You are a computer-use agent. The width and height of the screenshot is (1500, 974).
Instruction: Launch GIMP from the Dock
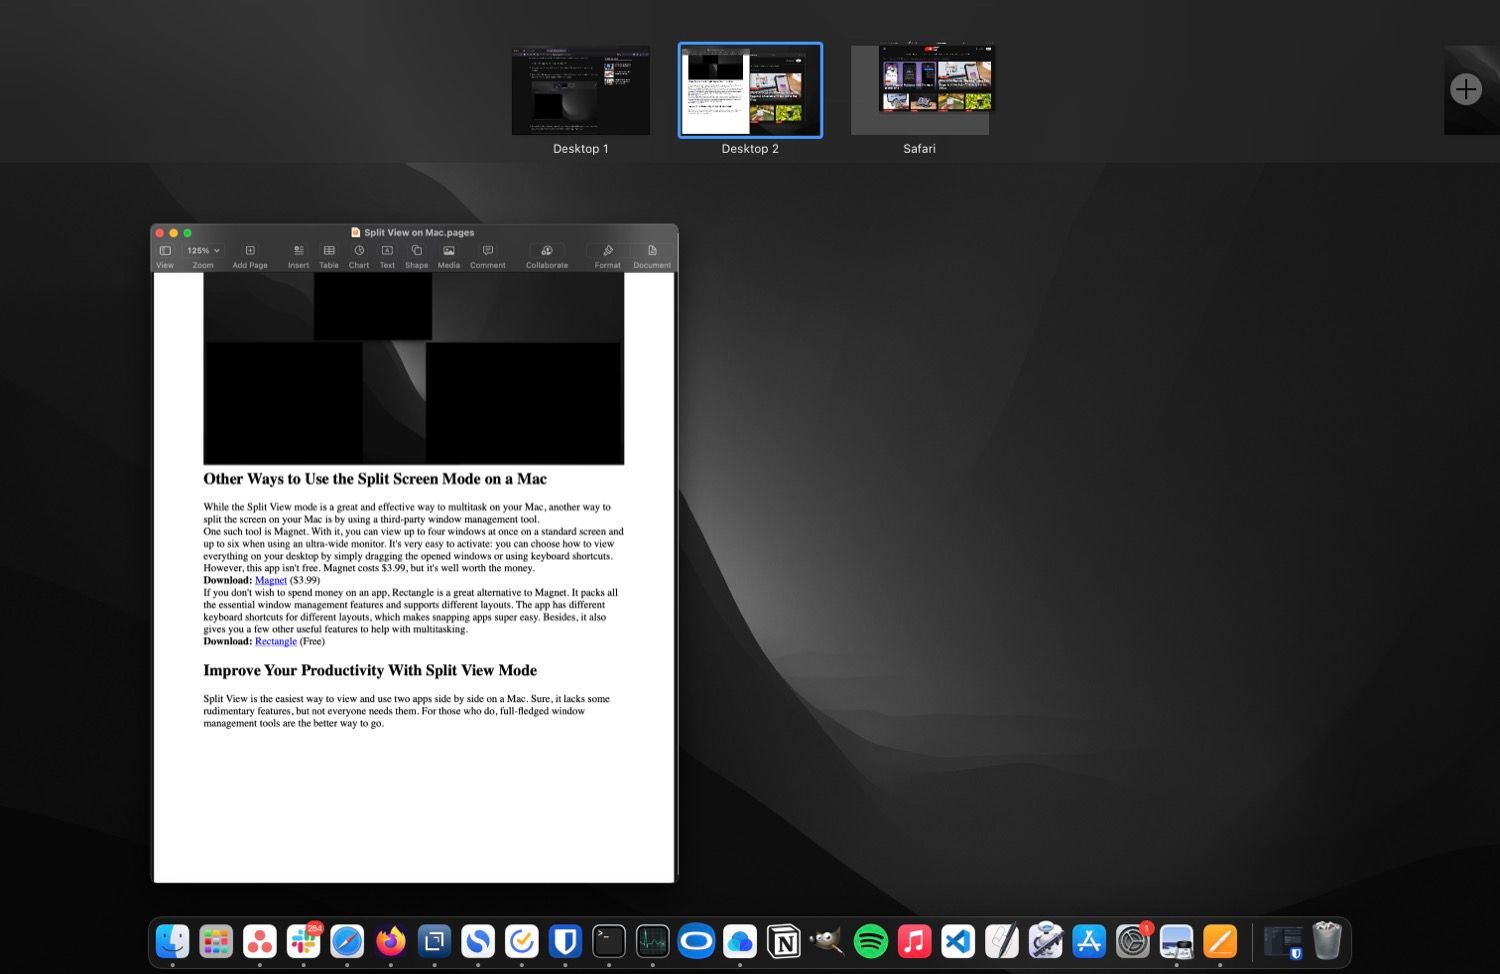coord(827,941)
